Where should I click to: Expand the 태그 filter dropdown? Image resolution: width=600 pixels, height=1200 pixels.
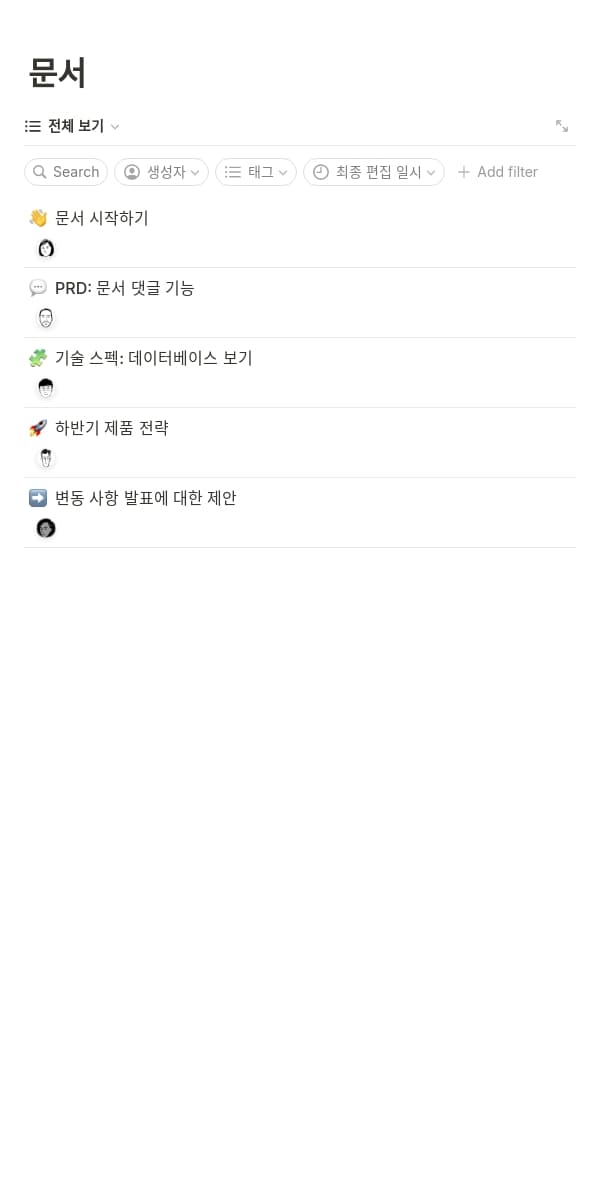pos(256,172)
